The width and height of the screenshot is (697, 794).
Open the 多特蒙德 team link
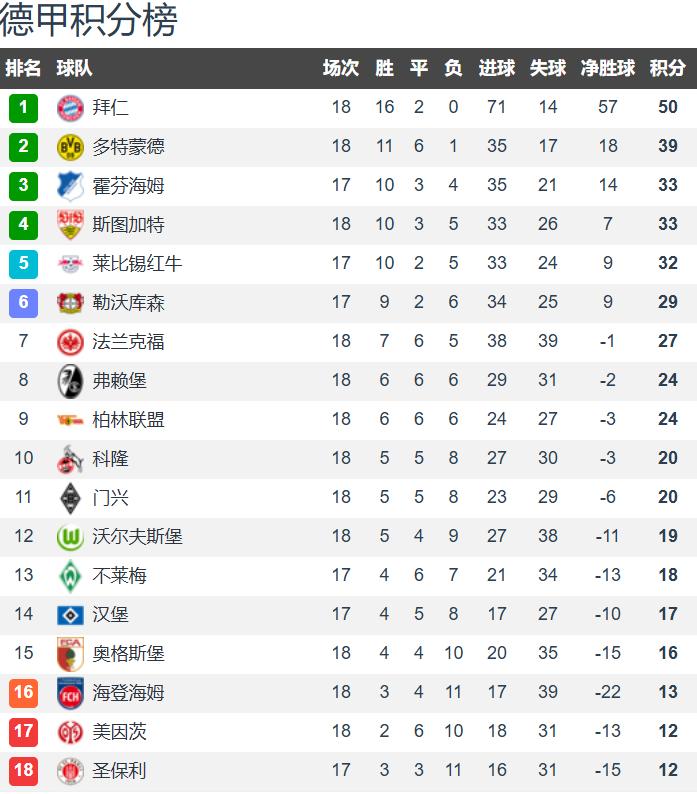point(128,147)
